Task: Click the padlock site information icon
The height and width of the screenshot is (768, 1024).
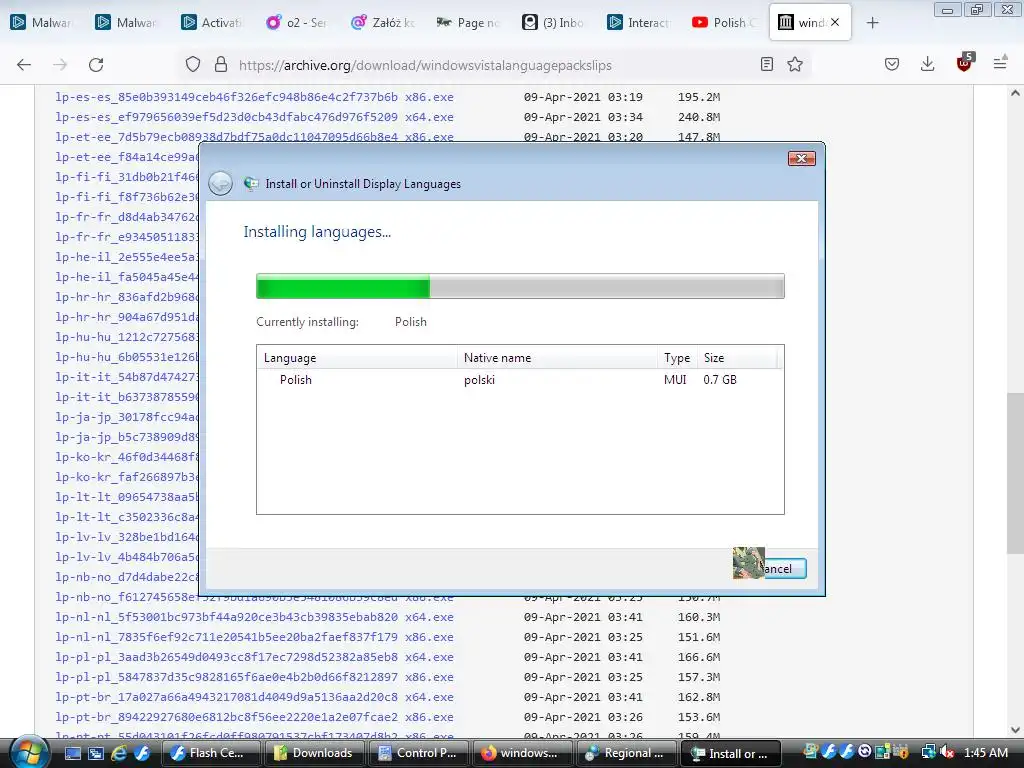Action: 221,65
